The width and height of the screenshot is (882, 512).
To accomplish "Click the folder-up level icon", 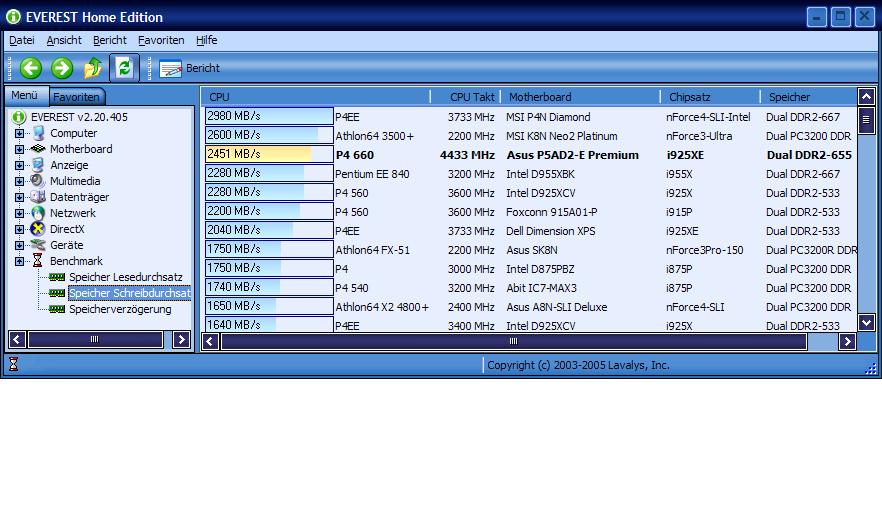I will pyautogui.click(x=93, y=68).
